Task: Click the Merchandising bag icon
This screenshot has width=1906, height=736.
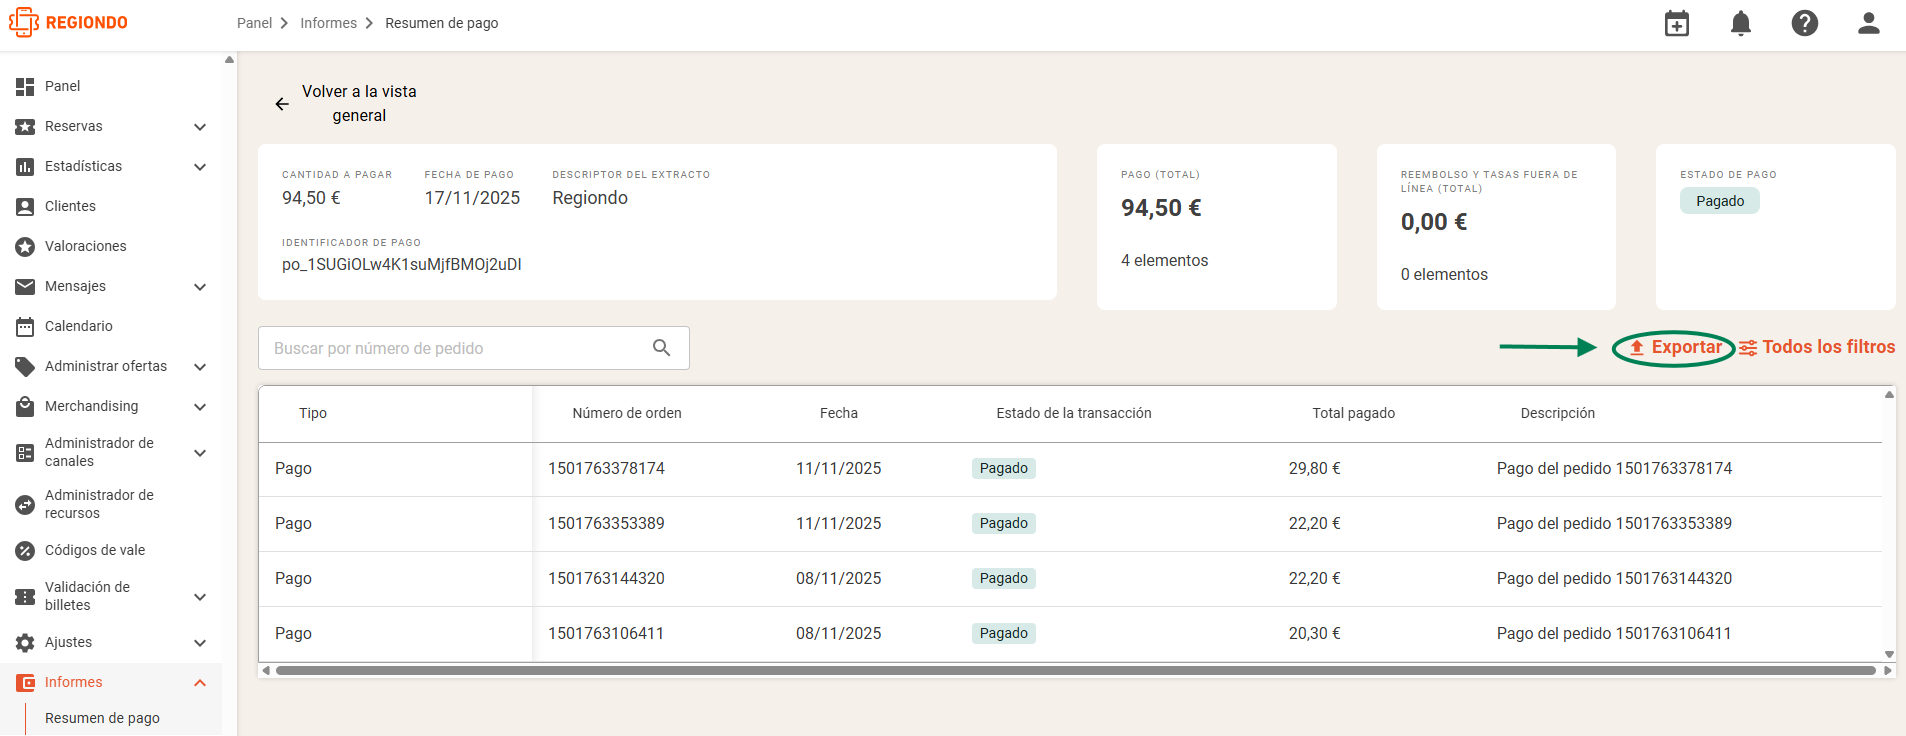Action: [x=25, y=407]
